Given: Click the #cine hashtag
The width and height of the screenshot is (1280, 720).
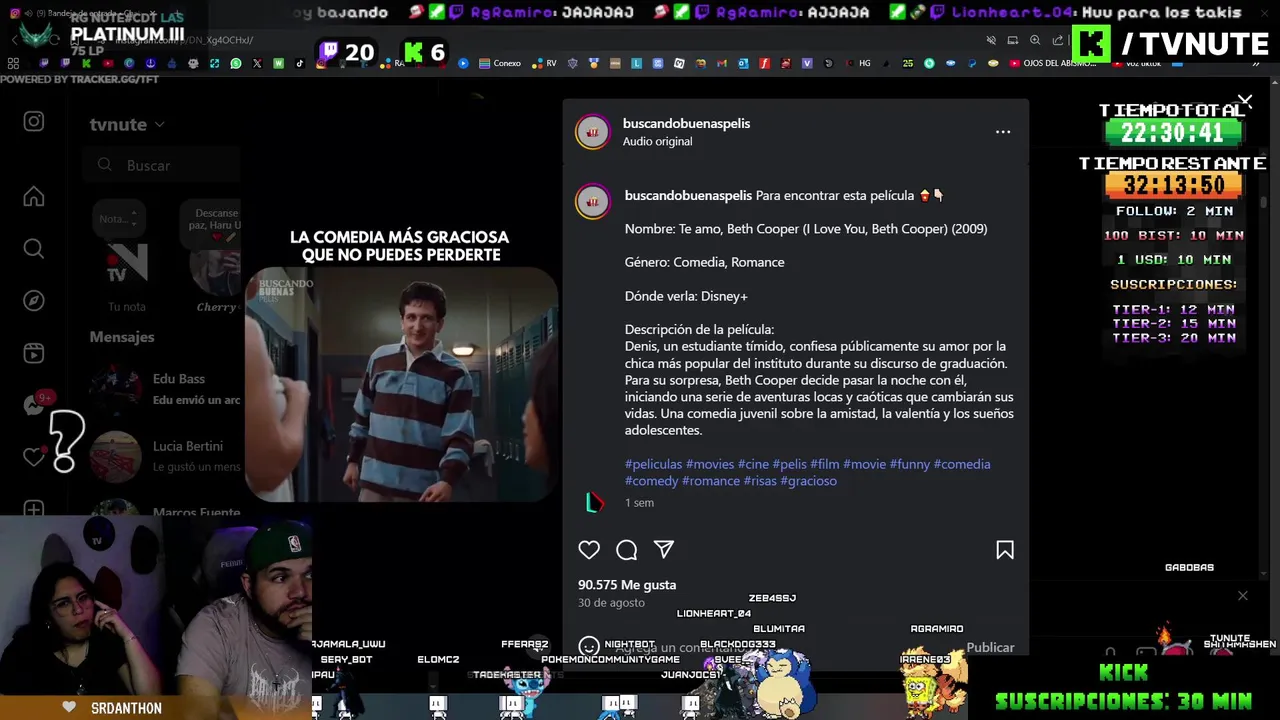Looking at the screenshot, I should 753,464.
